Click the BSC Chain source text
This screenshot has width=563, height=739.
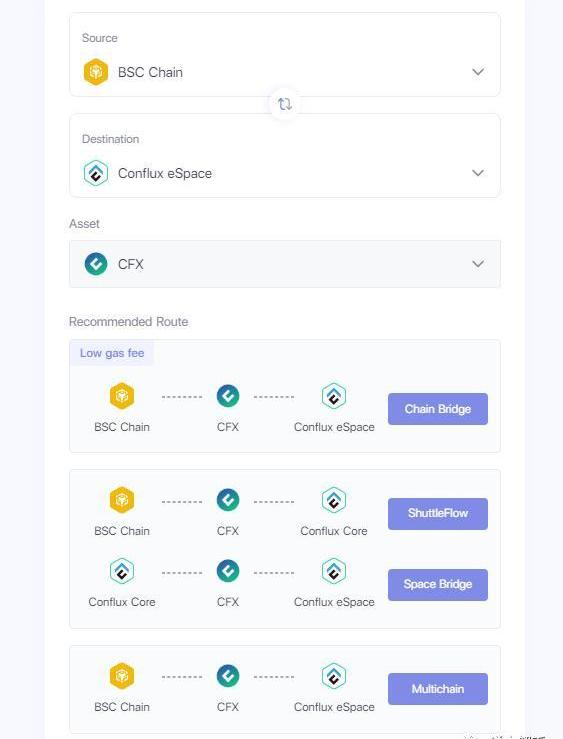coord(150,73)
